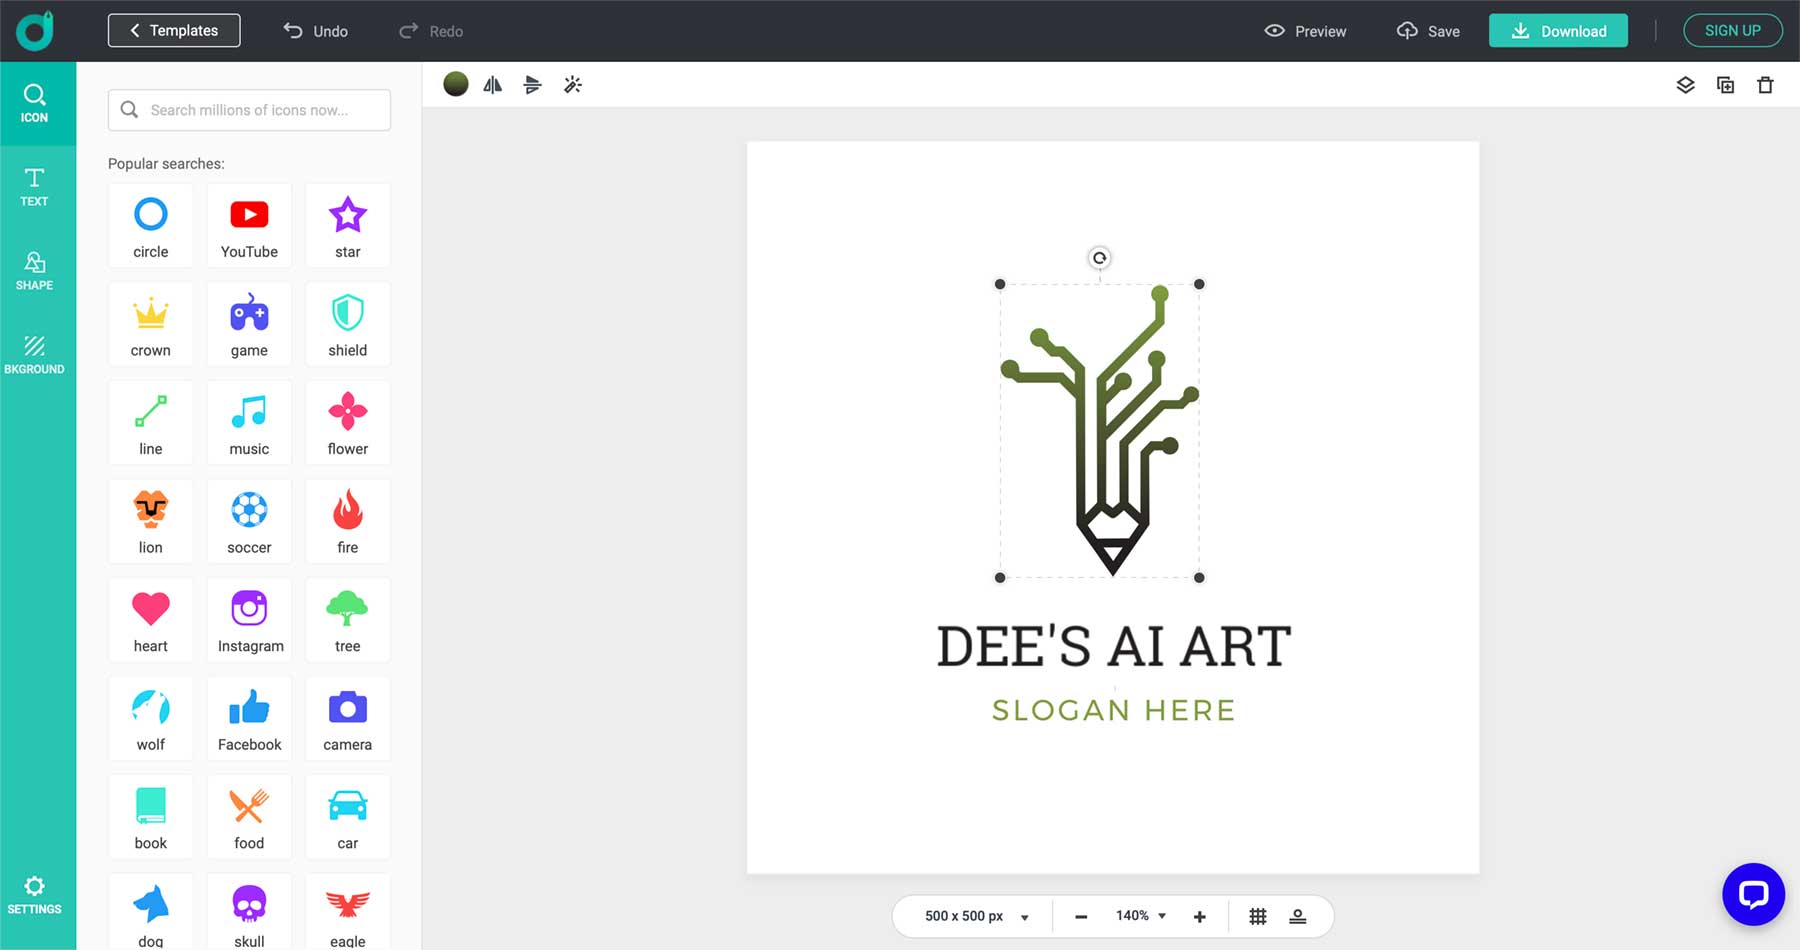Click the flip horizontal icon in toolbar
1800x950 pixels.
[x=492, y=85]
